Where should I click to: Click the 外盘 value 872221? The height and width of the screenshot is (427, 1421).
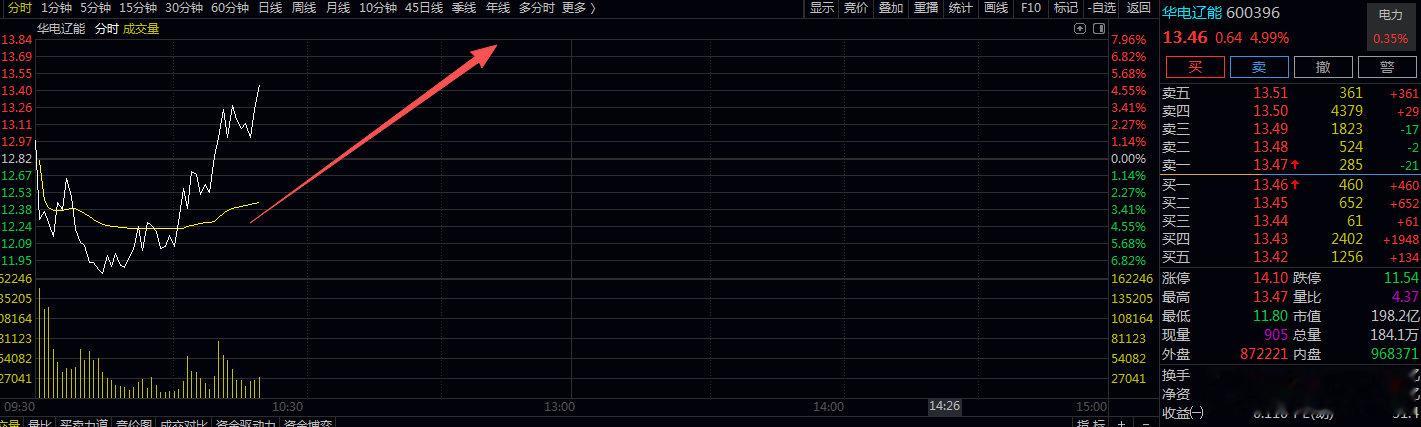pos(1263,354)
